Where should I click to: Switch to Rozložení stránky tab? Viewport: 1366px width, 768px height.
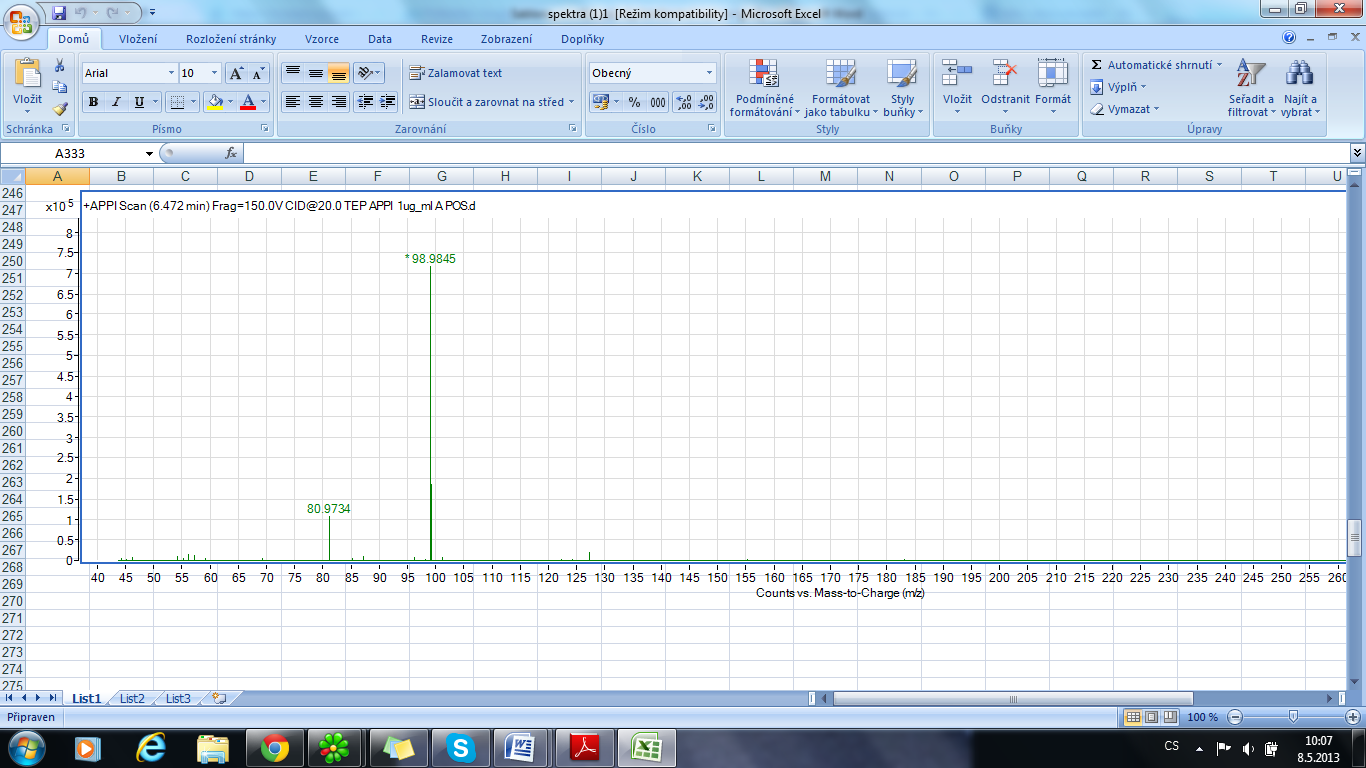[x=231, y=39]
